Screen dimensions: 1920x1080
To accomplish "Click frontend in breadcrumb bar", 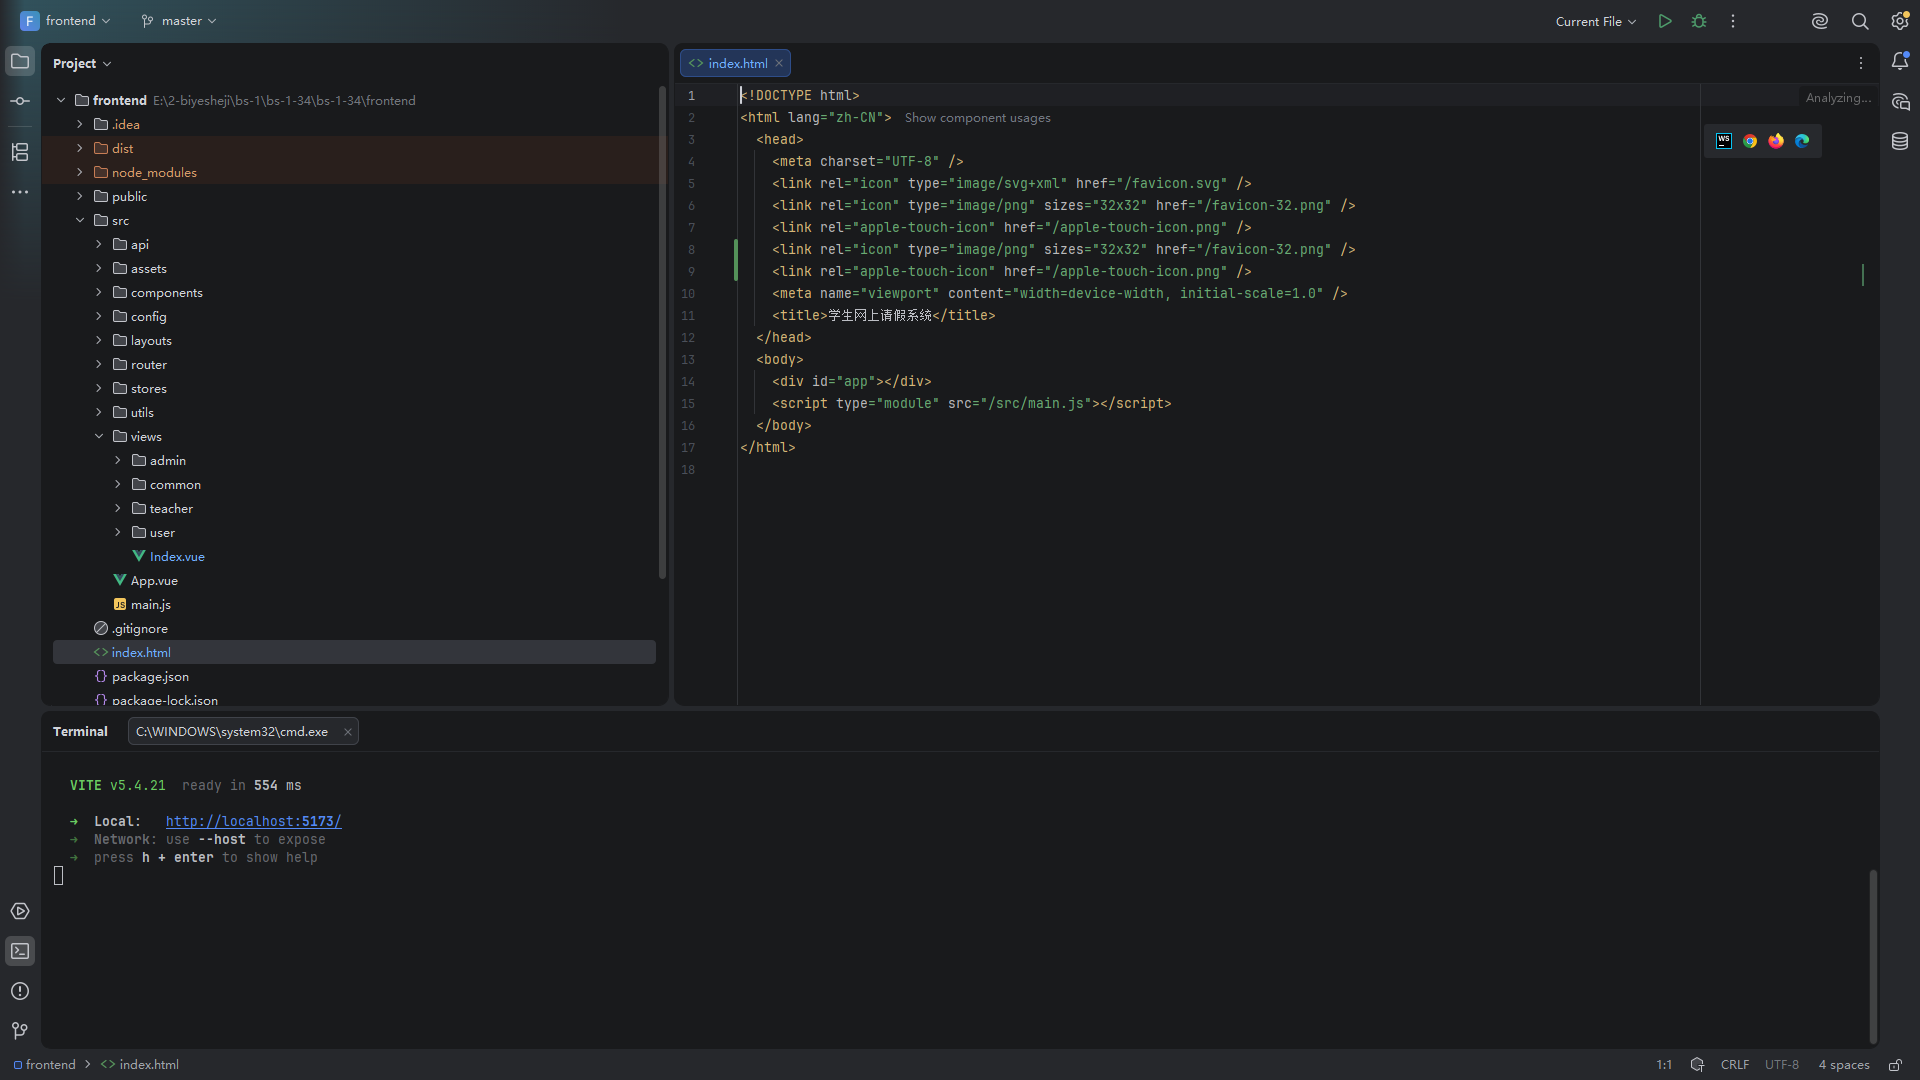I will coord(44,1065).
